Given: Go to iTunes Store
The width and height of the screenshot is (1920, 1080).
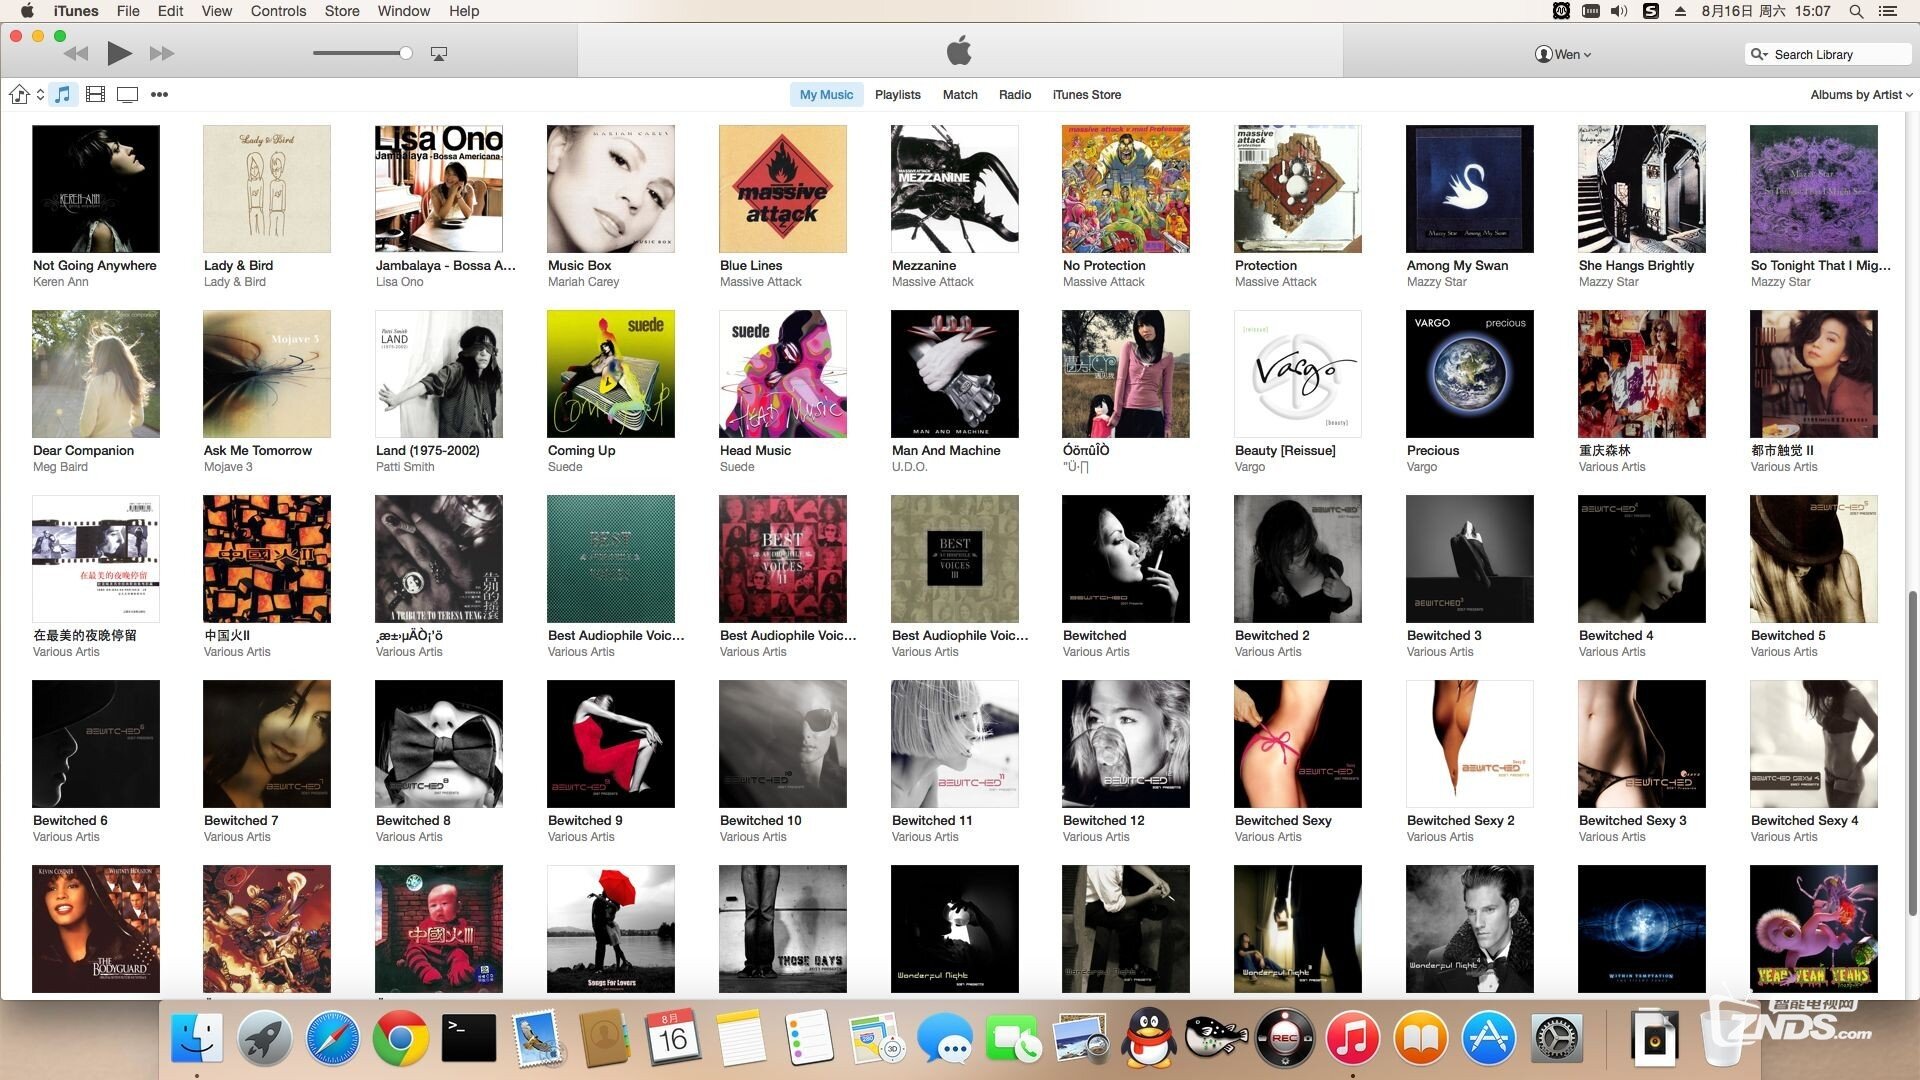Looking at the screenshot, I should point(1086,95).
